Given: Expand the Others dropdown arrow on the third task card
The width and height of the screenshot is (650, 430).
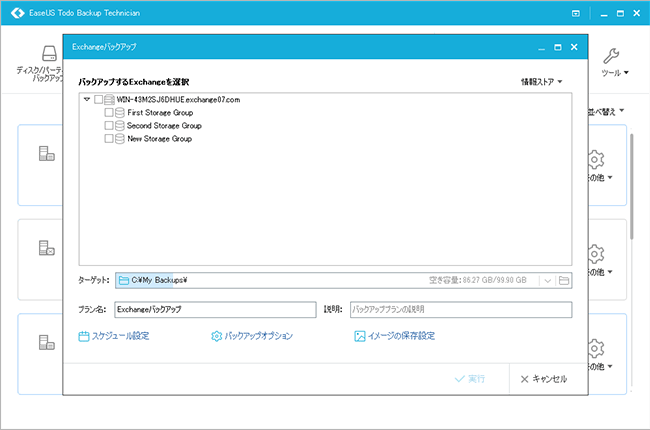Looking at the screenshot, I should click(610, 367).
